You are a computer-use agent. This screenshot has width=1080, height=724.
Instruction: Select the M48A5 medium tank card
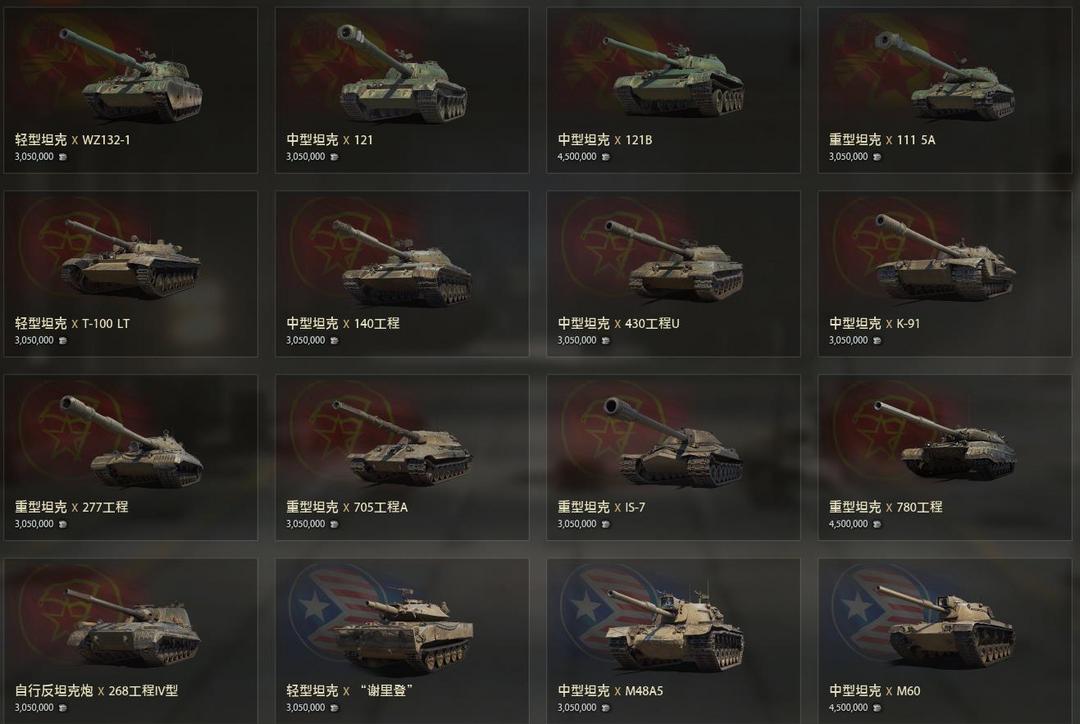[674, 641]
